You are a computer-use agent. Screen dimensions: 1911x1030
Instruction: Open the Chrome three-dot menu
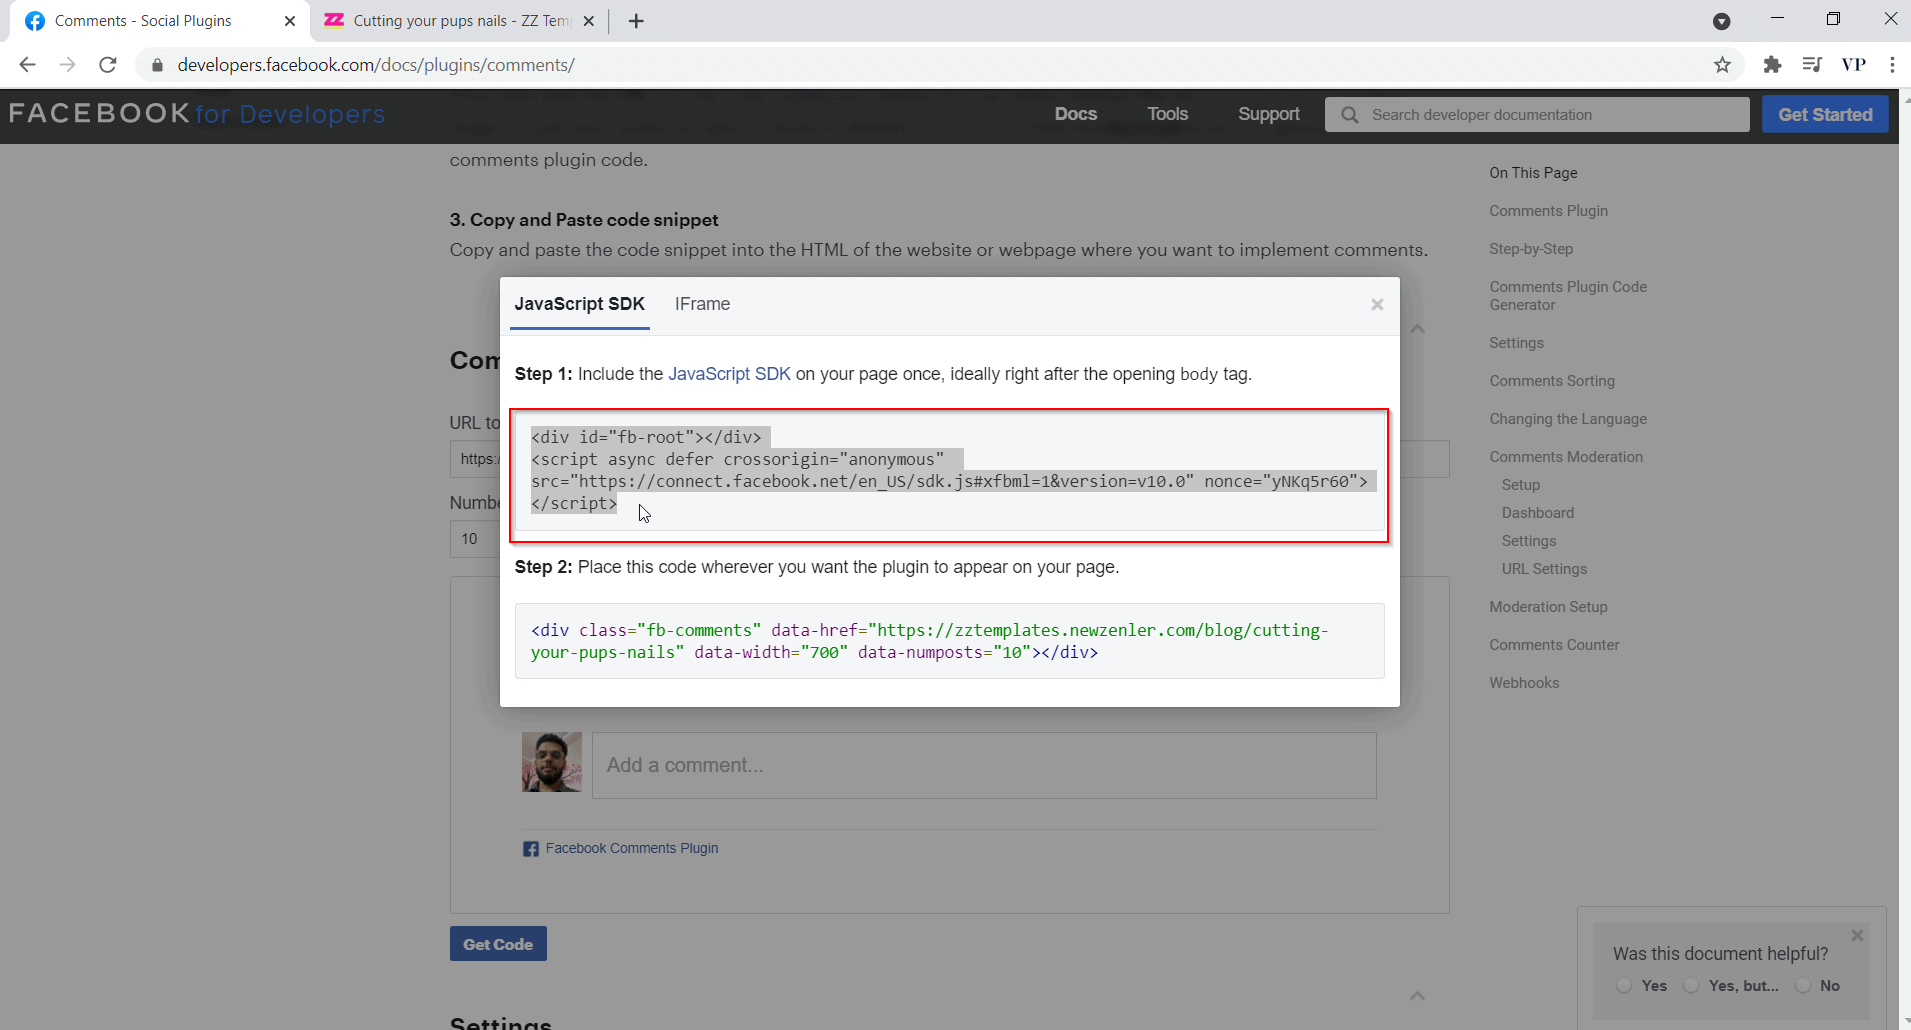1893,64
